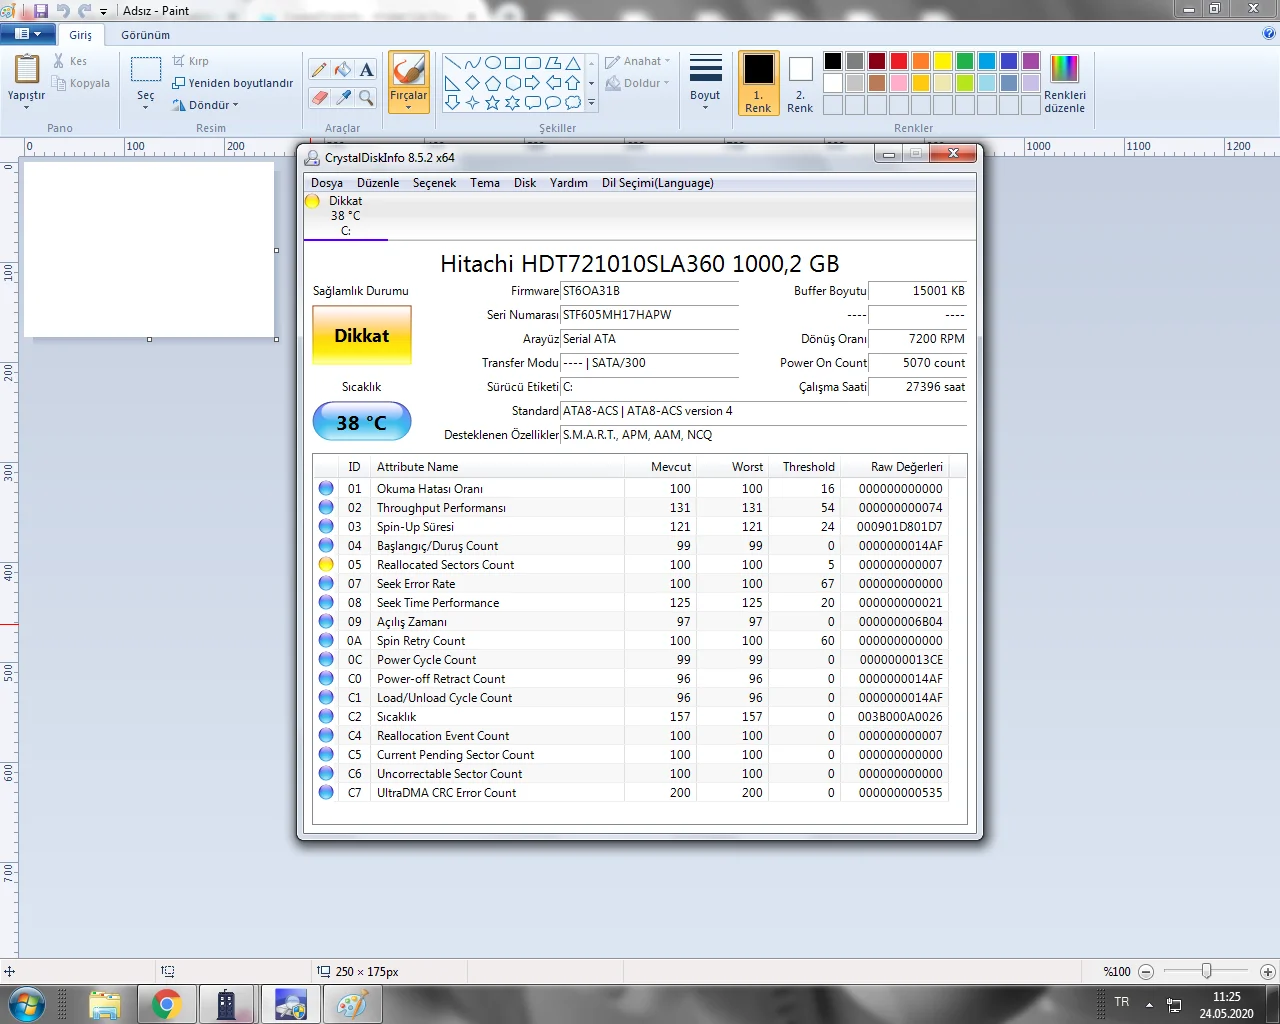Select the Text tool

(366, 70)
